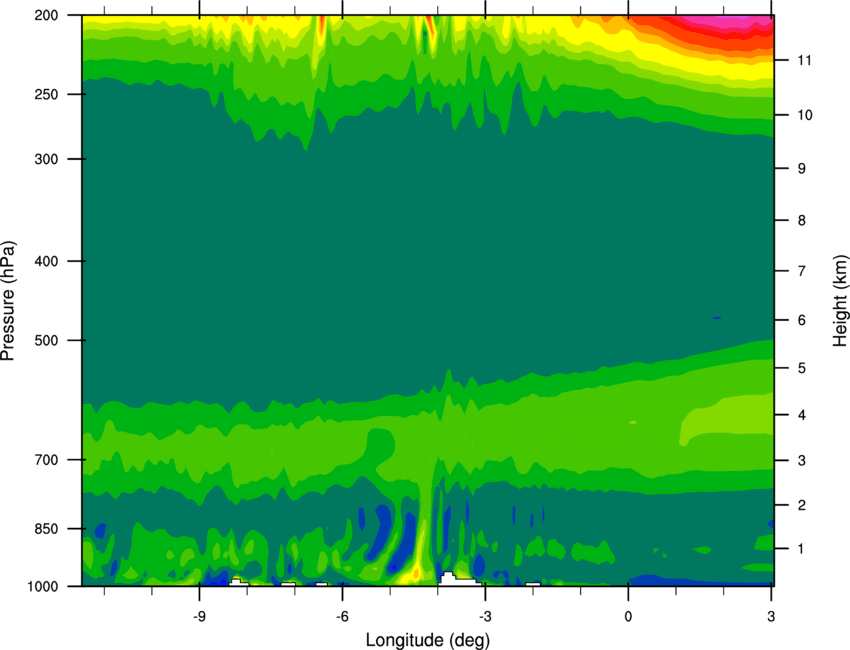850x650 pixels.
Task: Click the 1 km height tick label
Action: (x=802, y=549)
